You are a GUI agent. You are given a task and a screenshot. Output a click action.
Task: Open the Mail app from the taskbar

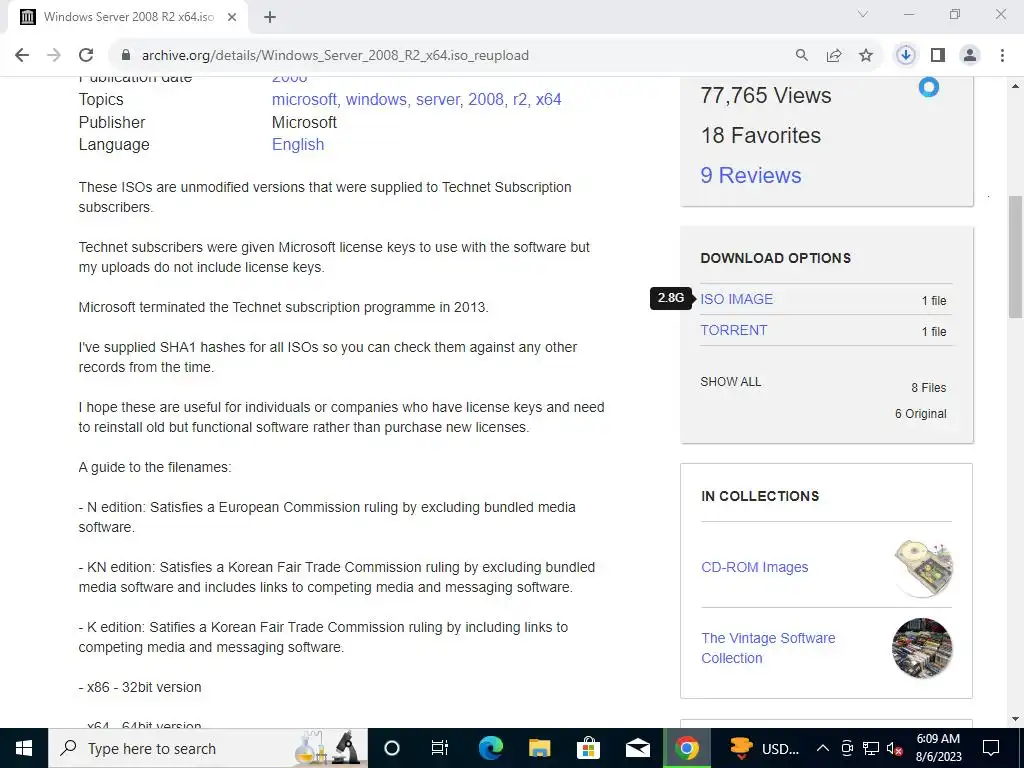pos(637,748)
